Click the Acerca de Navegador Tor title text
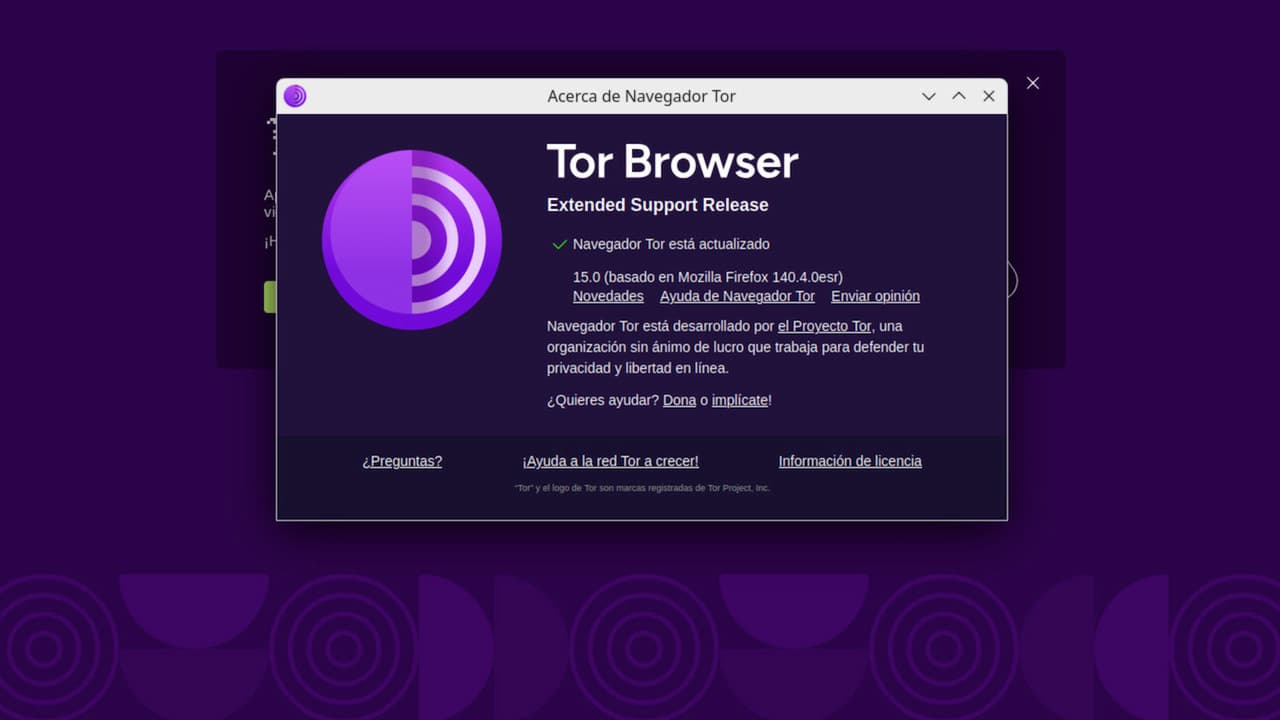This screenshot has width=1280, height=720. (x=641, y=96)
